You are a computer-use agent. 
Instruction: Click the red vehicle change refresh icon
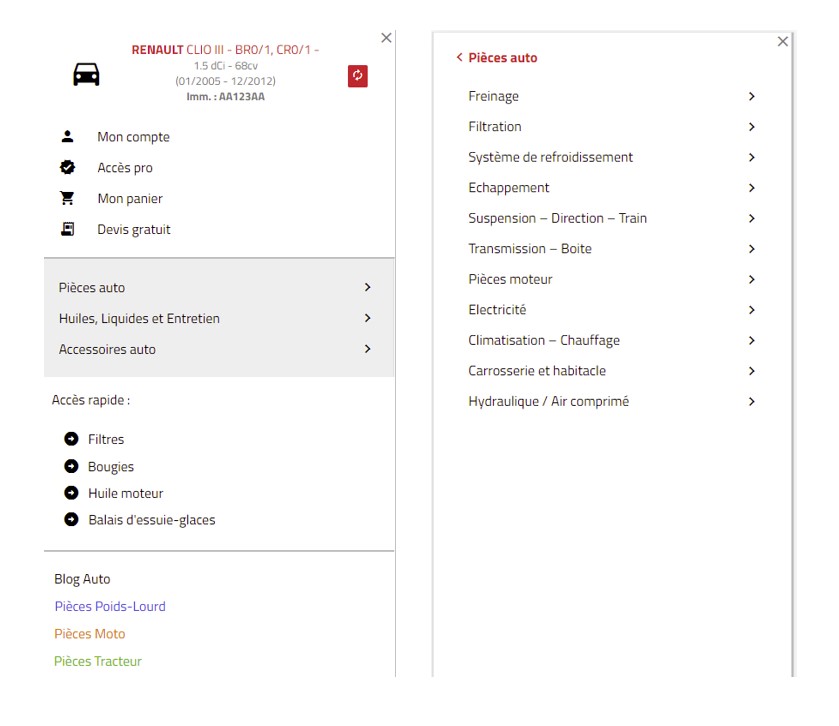[x=357, y=76]
